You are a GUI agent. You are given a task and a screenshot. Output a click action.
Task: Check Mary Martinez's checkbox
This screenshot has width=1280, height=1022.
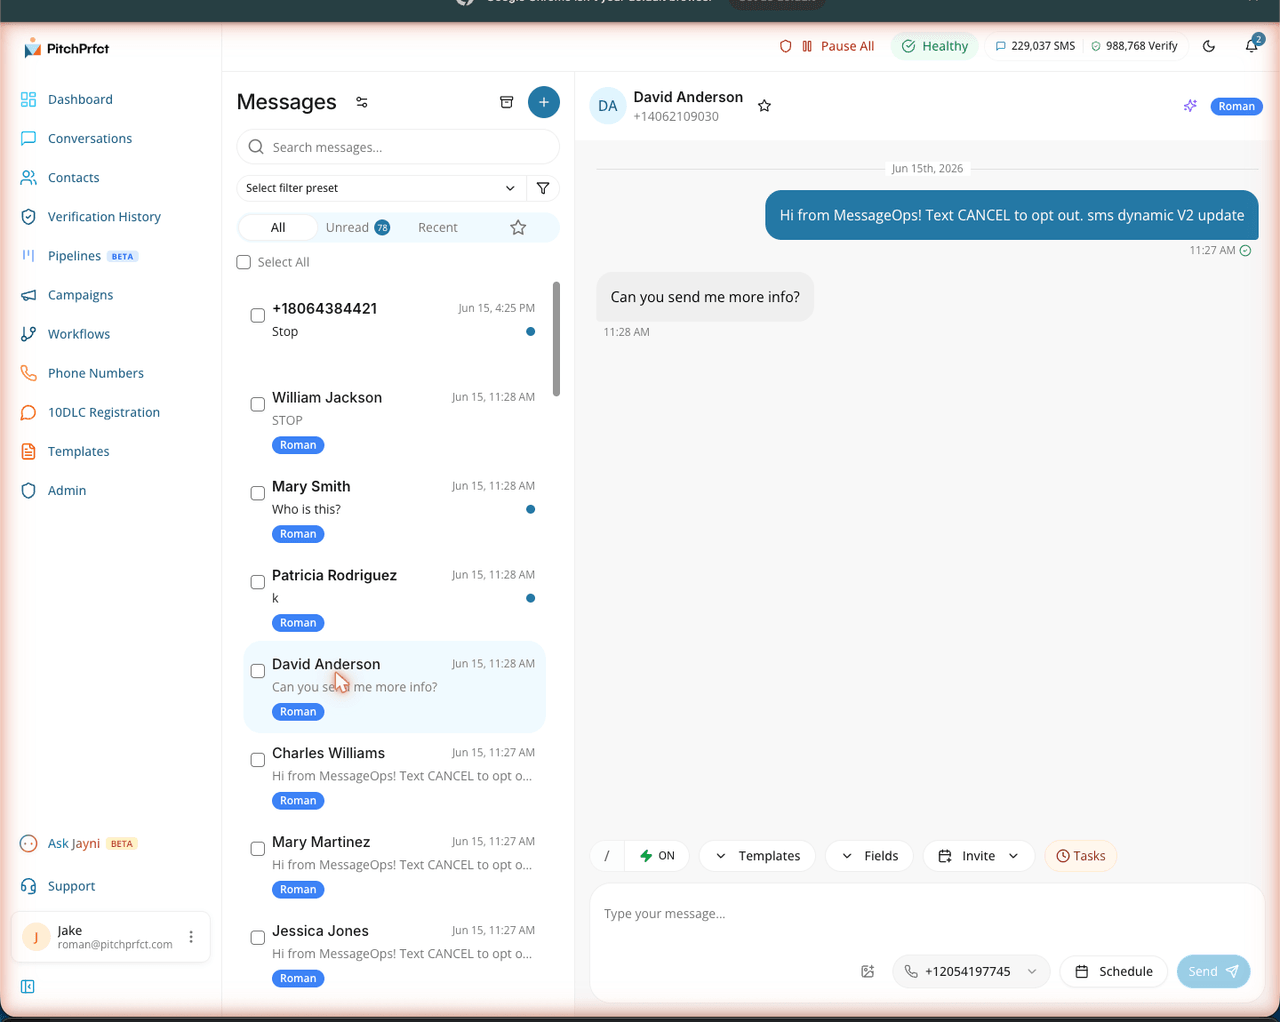257,849
